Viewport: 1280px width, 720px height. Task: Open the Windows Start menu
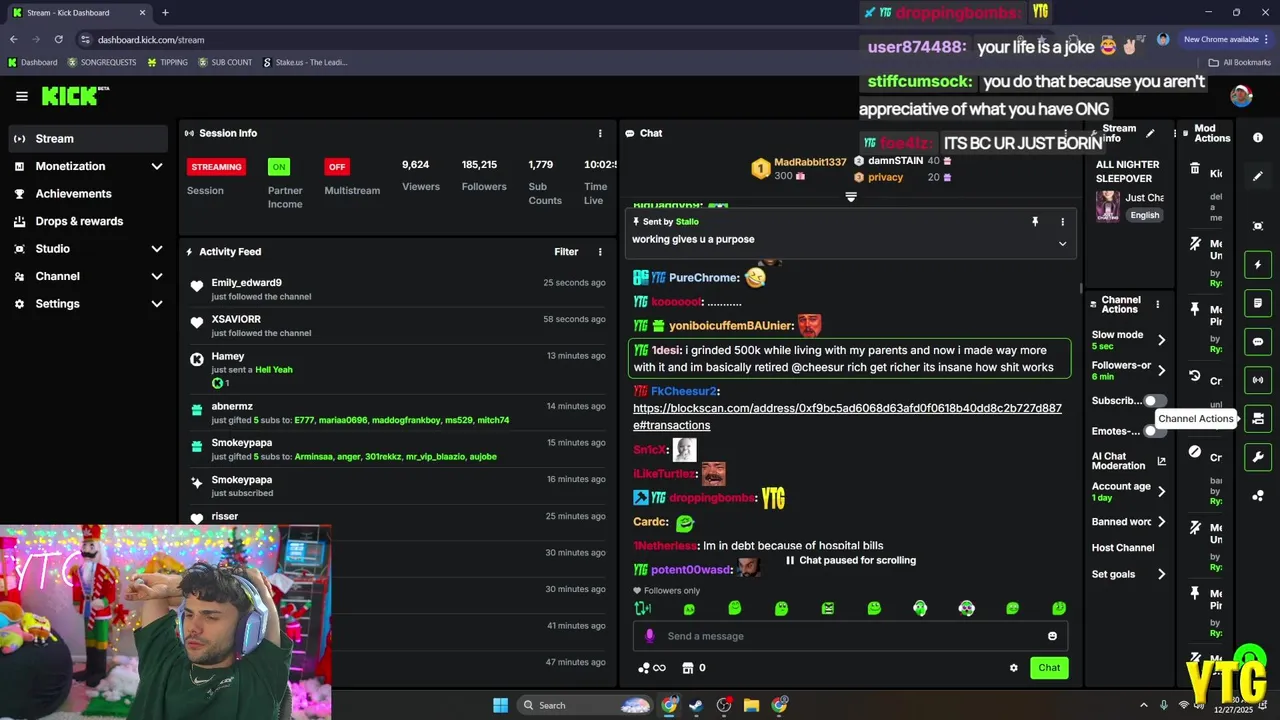(500, 705)
